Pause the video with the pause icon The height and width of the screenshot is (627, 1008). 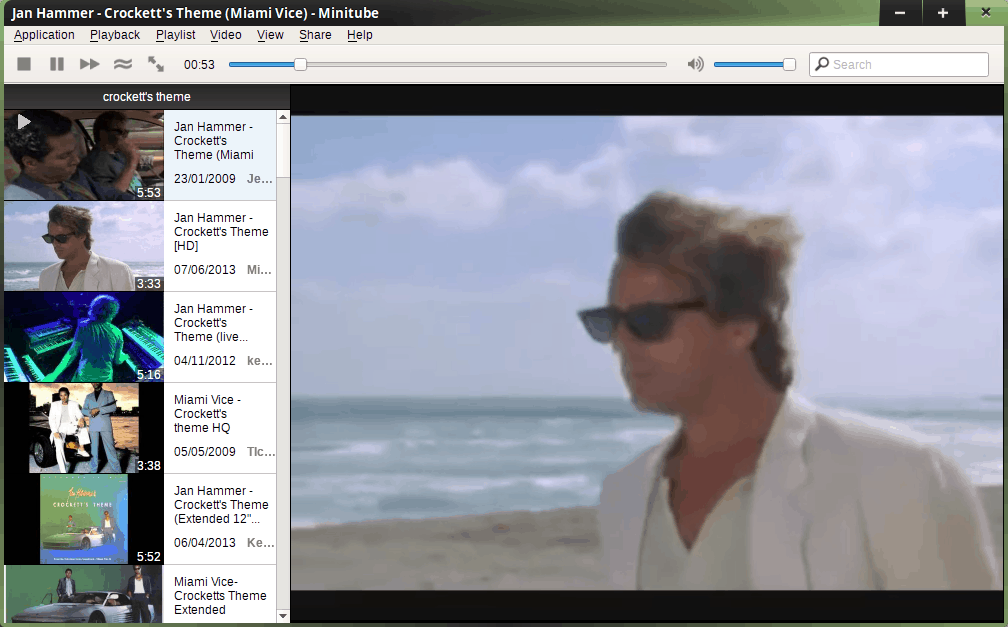pyautogui.click(x=57, y=64)
